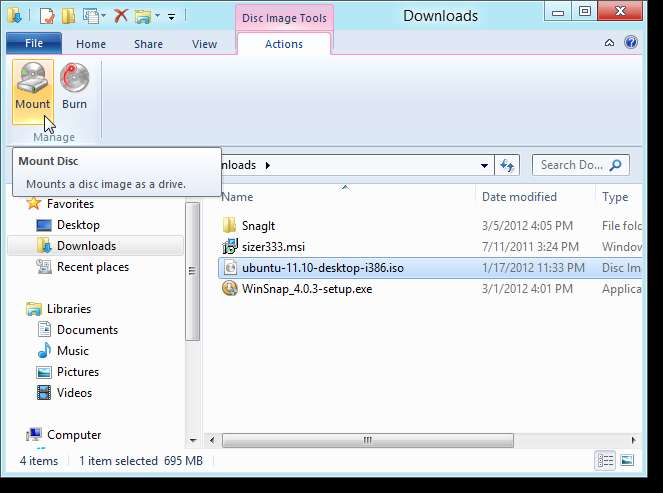The image size is (663, 493).
Task: Sort files by Date modified column
Action: (519, 197)
